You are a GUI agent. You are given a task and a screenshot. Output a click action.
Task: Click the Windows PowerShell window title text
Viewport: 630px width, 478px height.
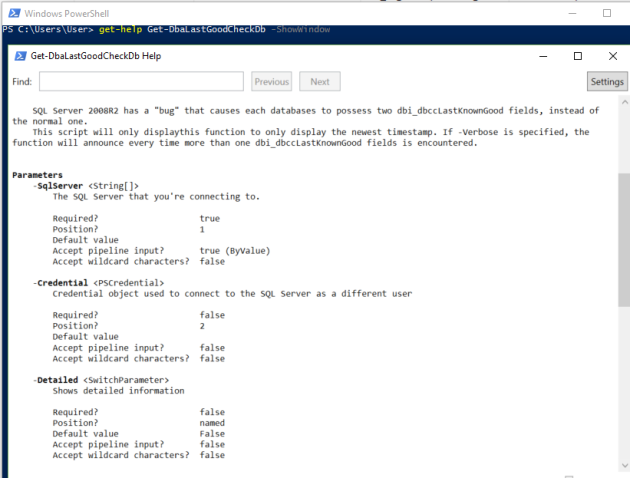pyautogui.click(x=67, y=14)
